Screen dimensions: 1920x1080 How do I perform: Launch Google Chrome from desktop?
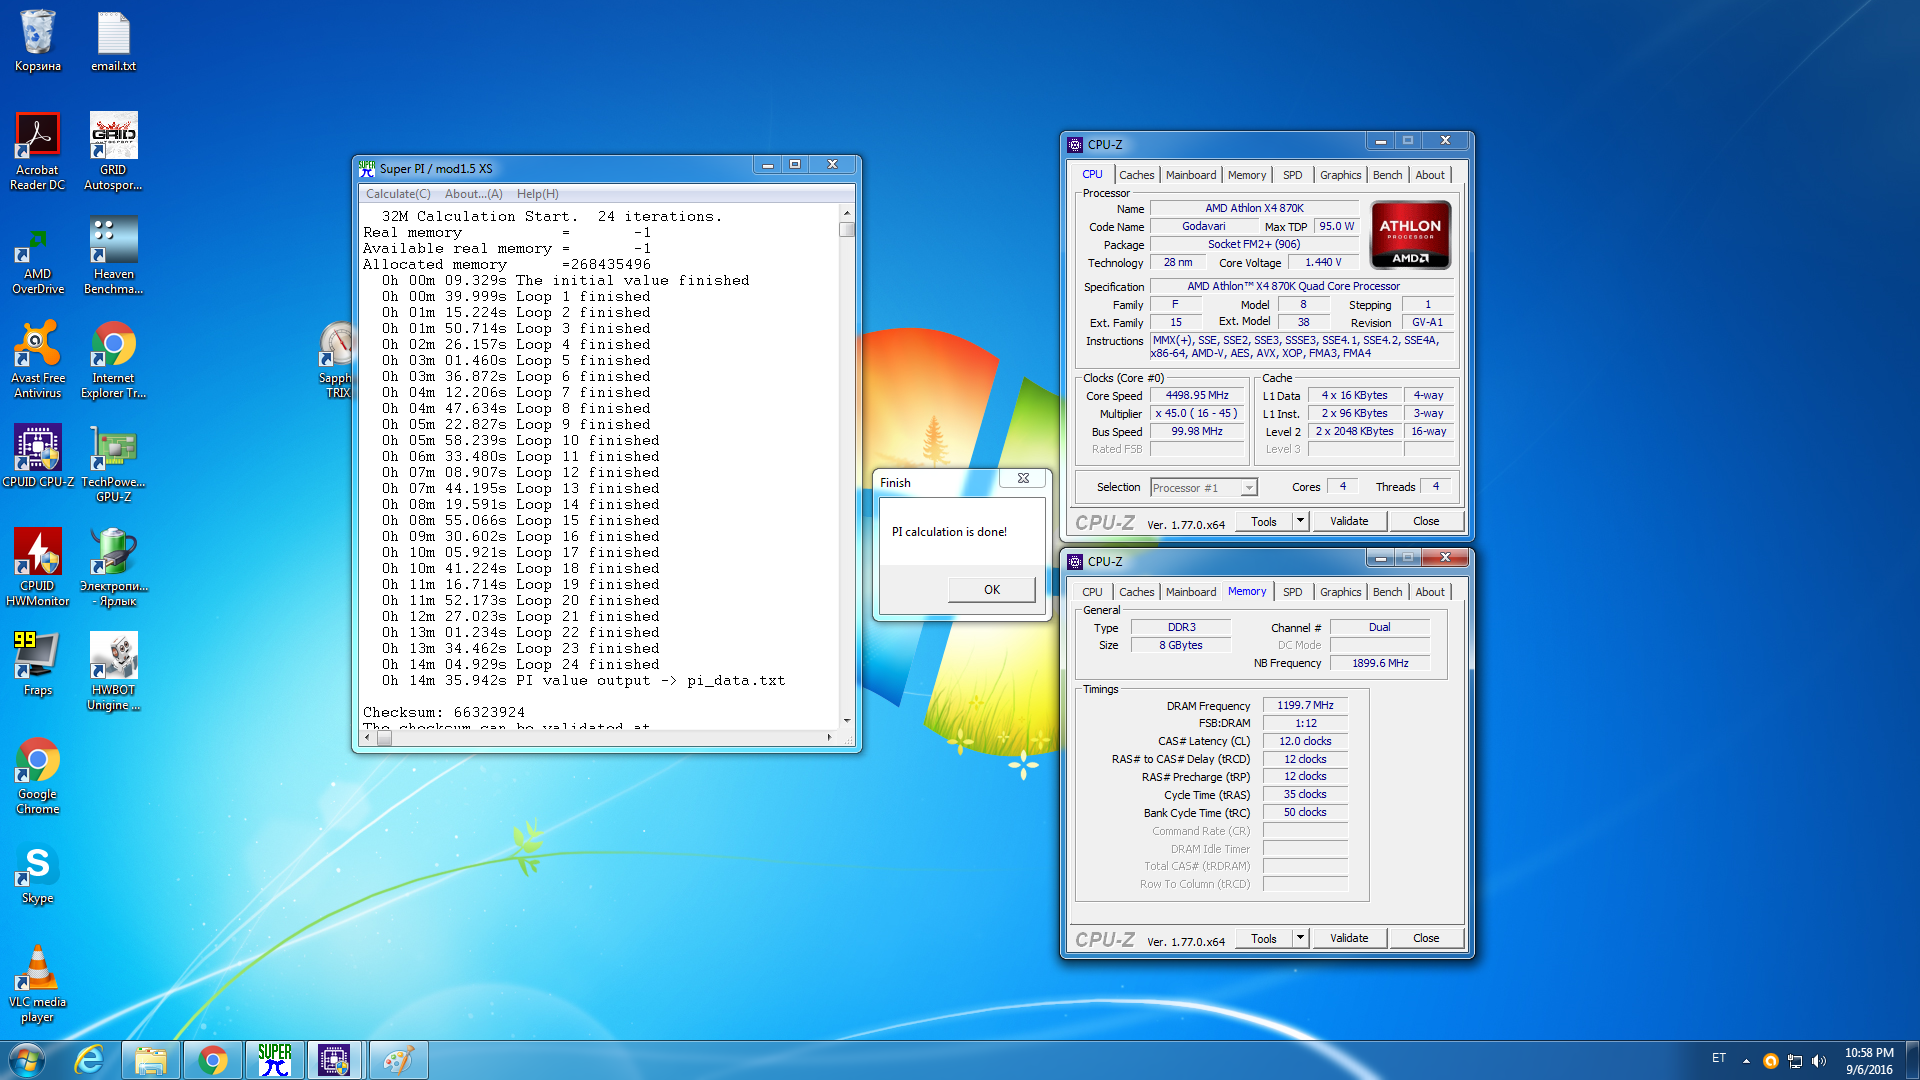tap(38, 776)
